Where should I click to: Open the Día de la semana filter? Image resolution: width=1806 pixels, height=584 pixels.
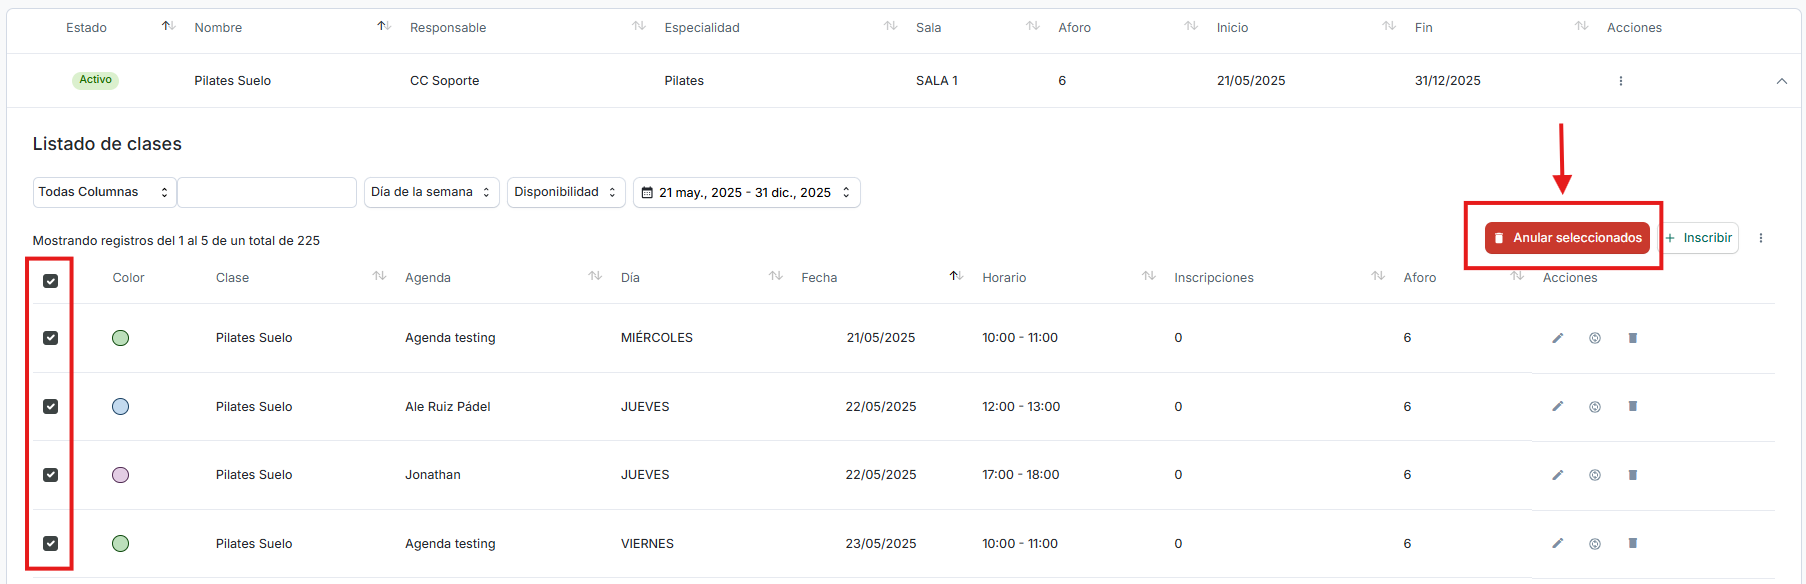point(431,192)
